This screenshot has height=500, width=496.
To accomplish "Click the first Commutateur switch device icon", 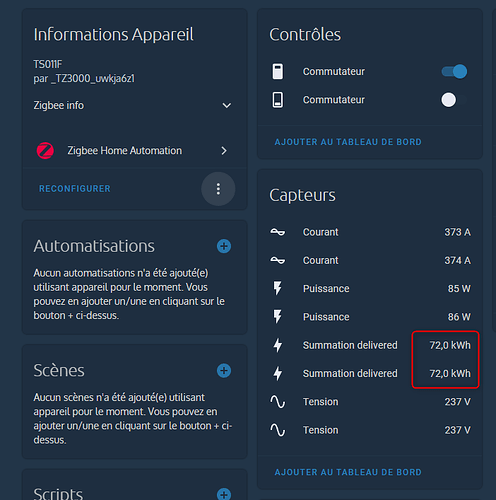I will coord(278,71).
